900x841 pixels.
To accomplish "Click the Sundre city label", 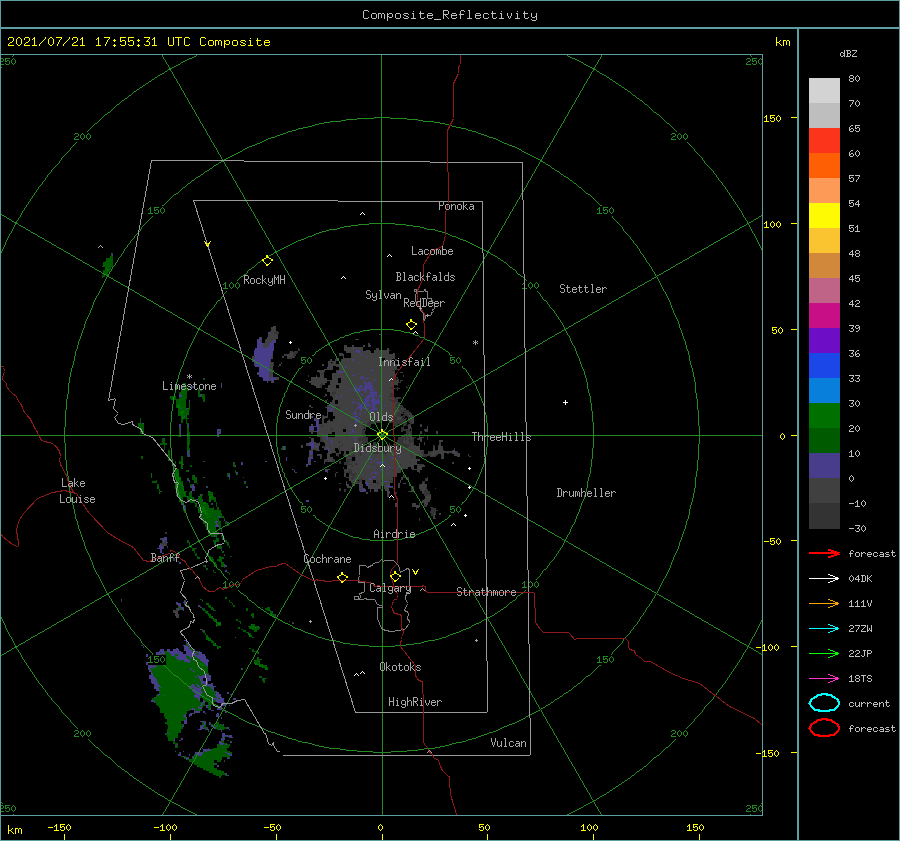I will (x=303, y=414).
